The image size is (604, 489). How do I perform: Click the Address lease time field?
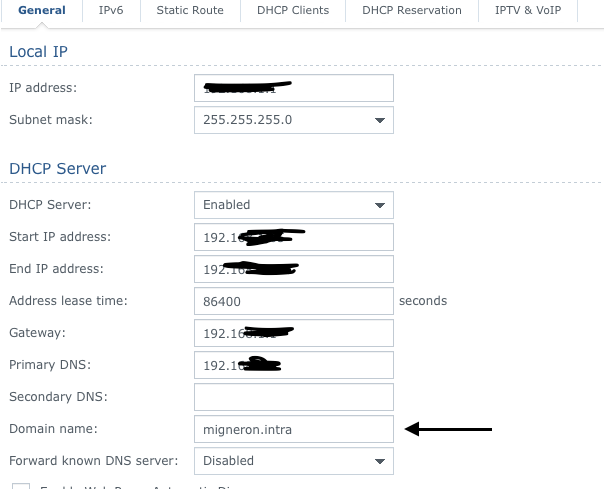(x=293, y=301)
